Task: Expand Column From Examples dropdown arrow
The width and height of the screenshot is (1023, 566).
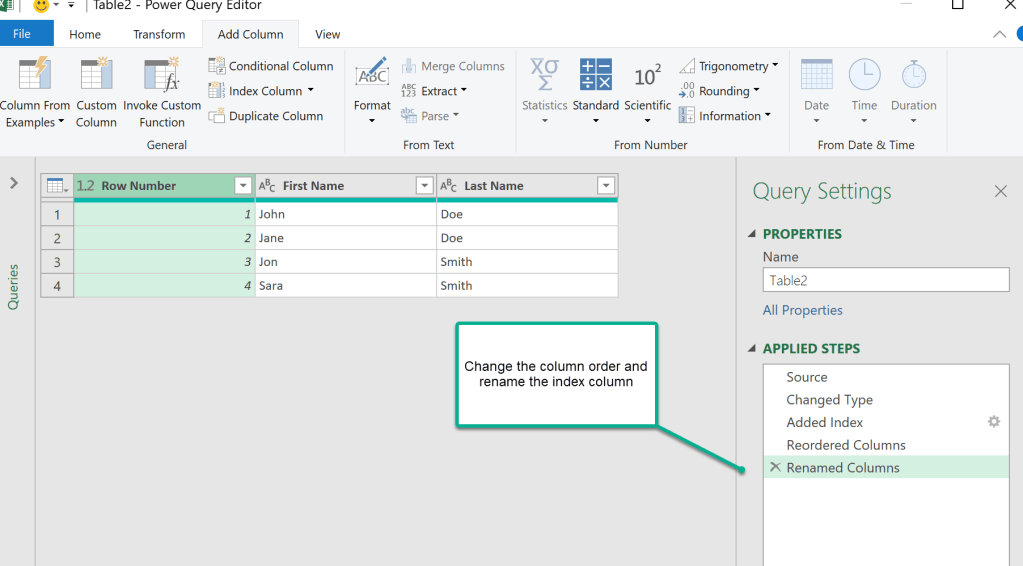Action: pyautogui.click(x=61, y=121)
